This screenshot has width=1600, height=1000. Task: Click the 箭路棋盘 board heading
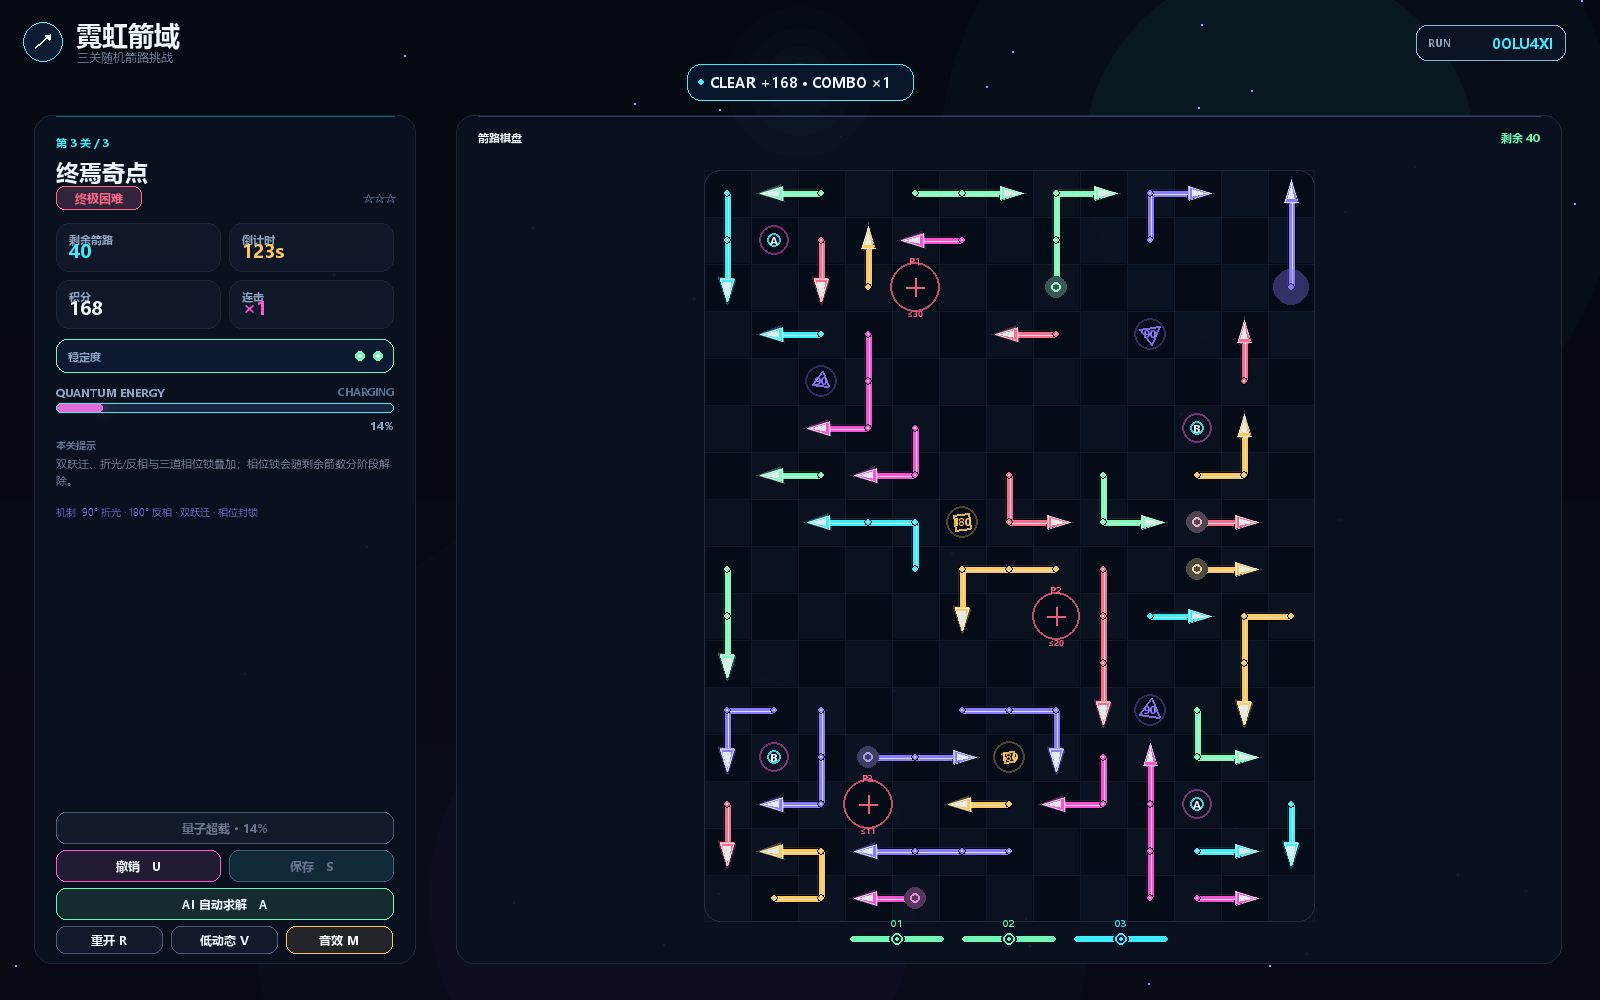[500, 138]
